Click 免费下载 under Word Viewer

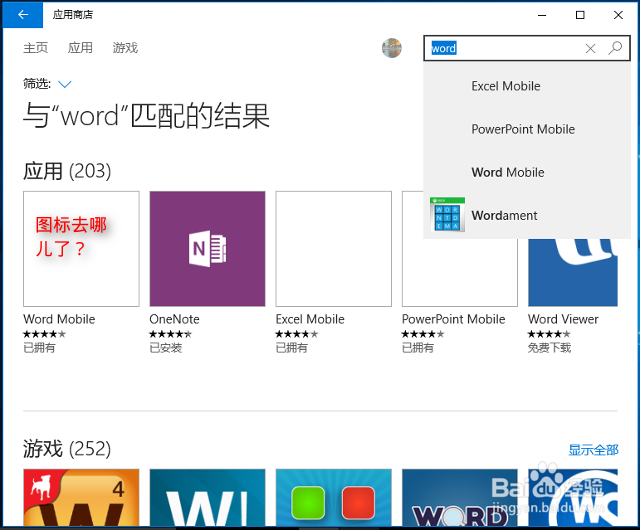pyautogui.click(x=549, y=348)
